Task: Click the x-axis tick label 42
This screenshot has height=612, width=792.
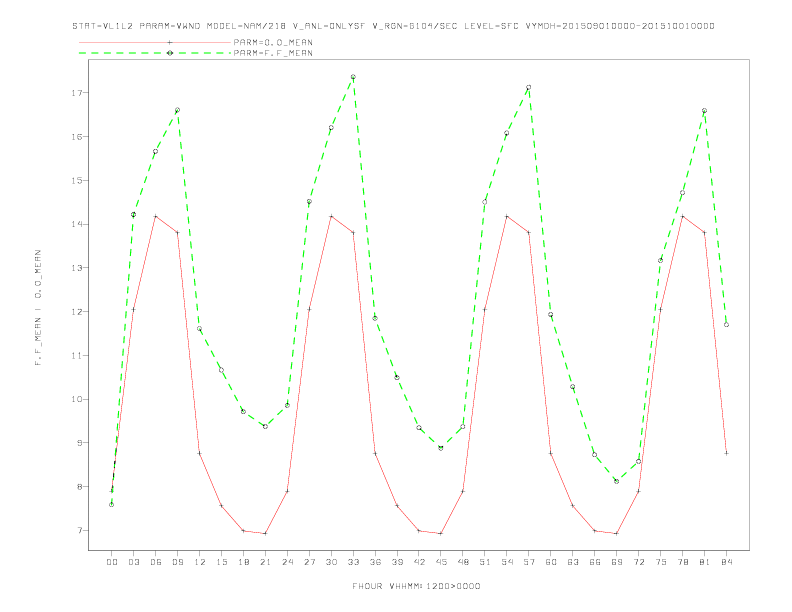Action: pyautogui.click(x=419, y=562)
